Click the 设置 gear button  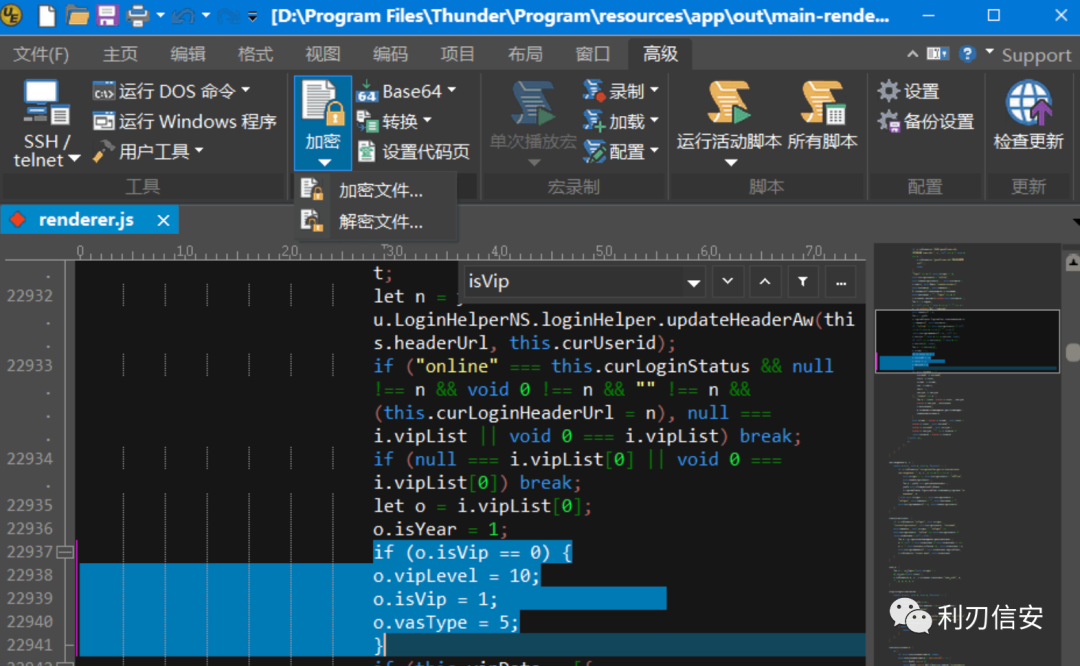[909, 91]
